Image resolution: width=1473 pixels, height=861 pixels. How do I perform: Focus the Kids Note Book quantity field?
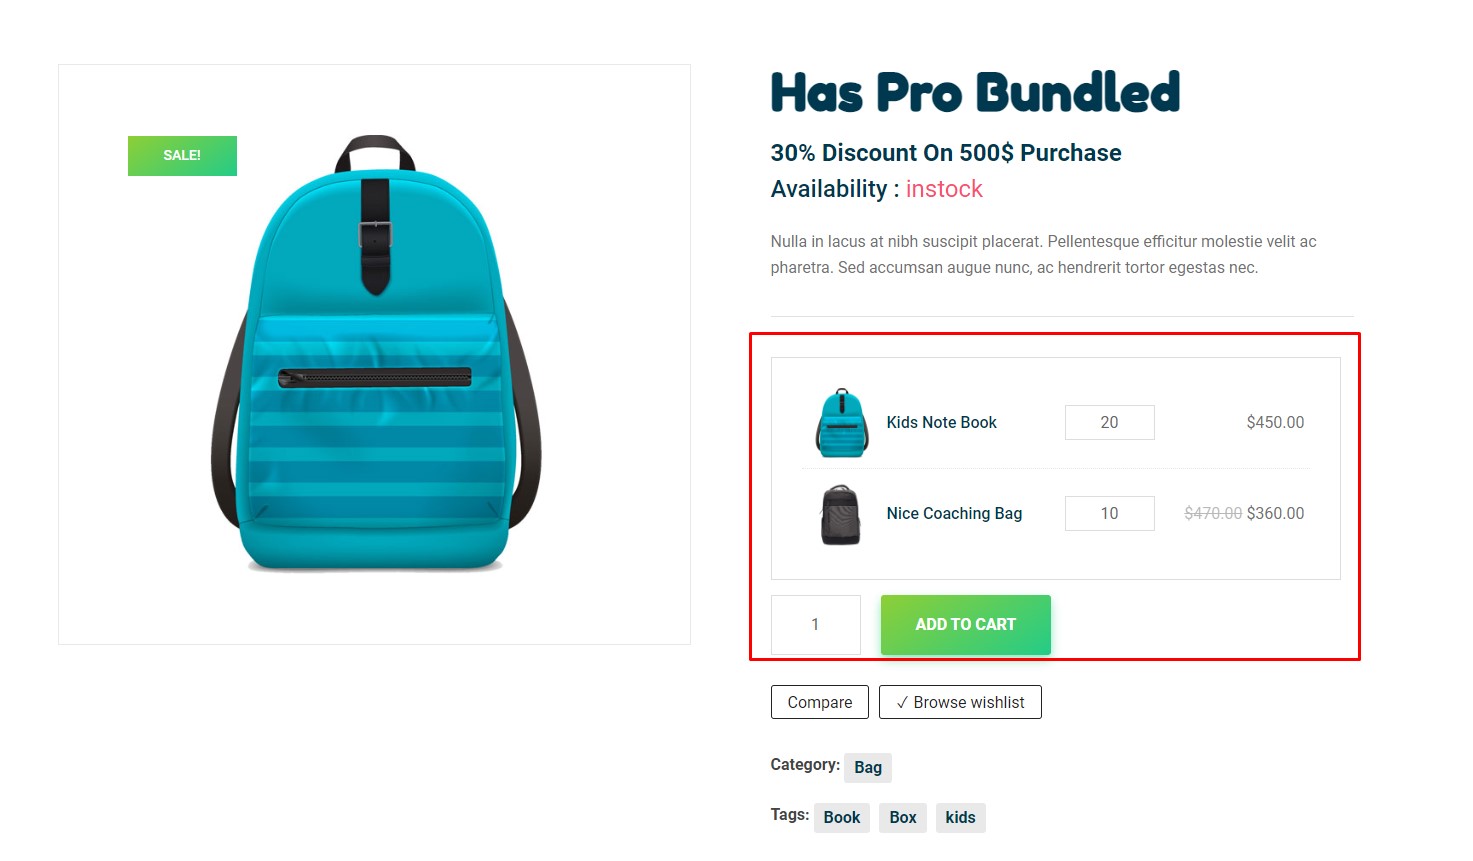(1109, 423)
